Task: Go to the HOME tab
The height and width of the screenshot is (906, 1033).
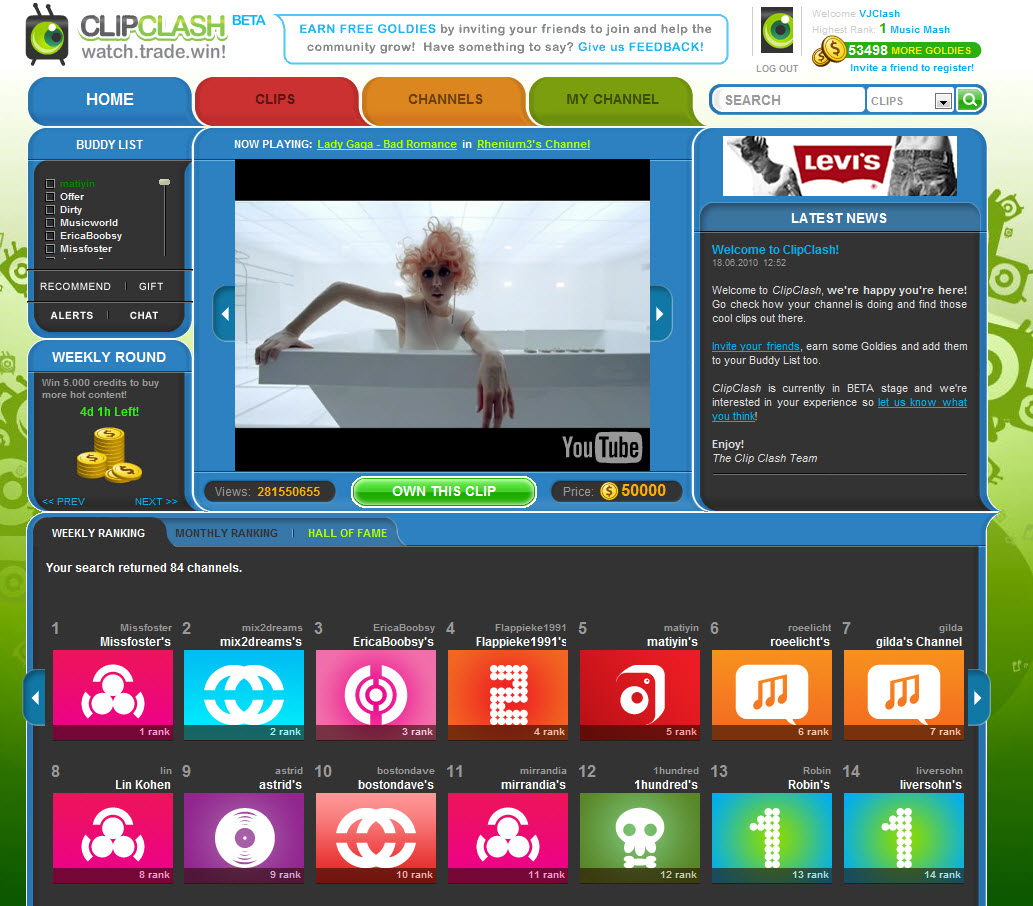Action: pos(109,99)
